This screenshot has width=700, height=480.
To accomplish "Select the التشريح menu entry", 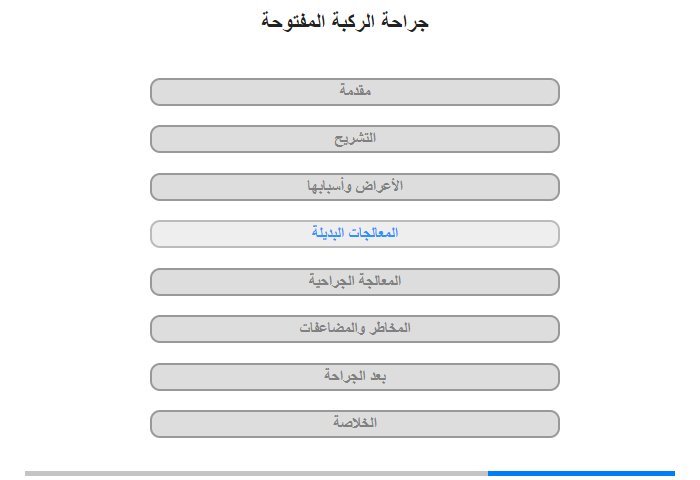I will 354,139.
